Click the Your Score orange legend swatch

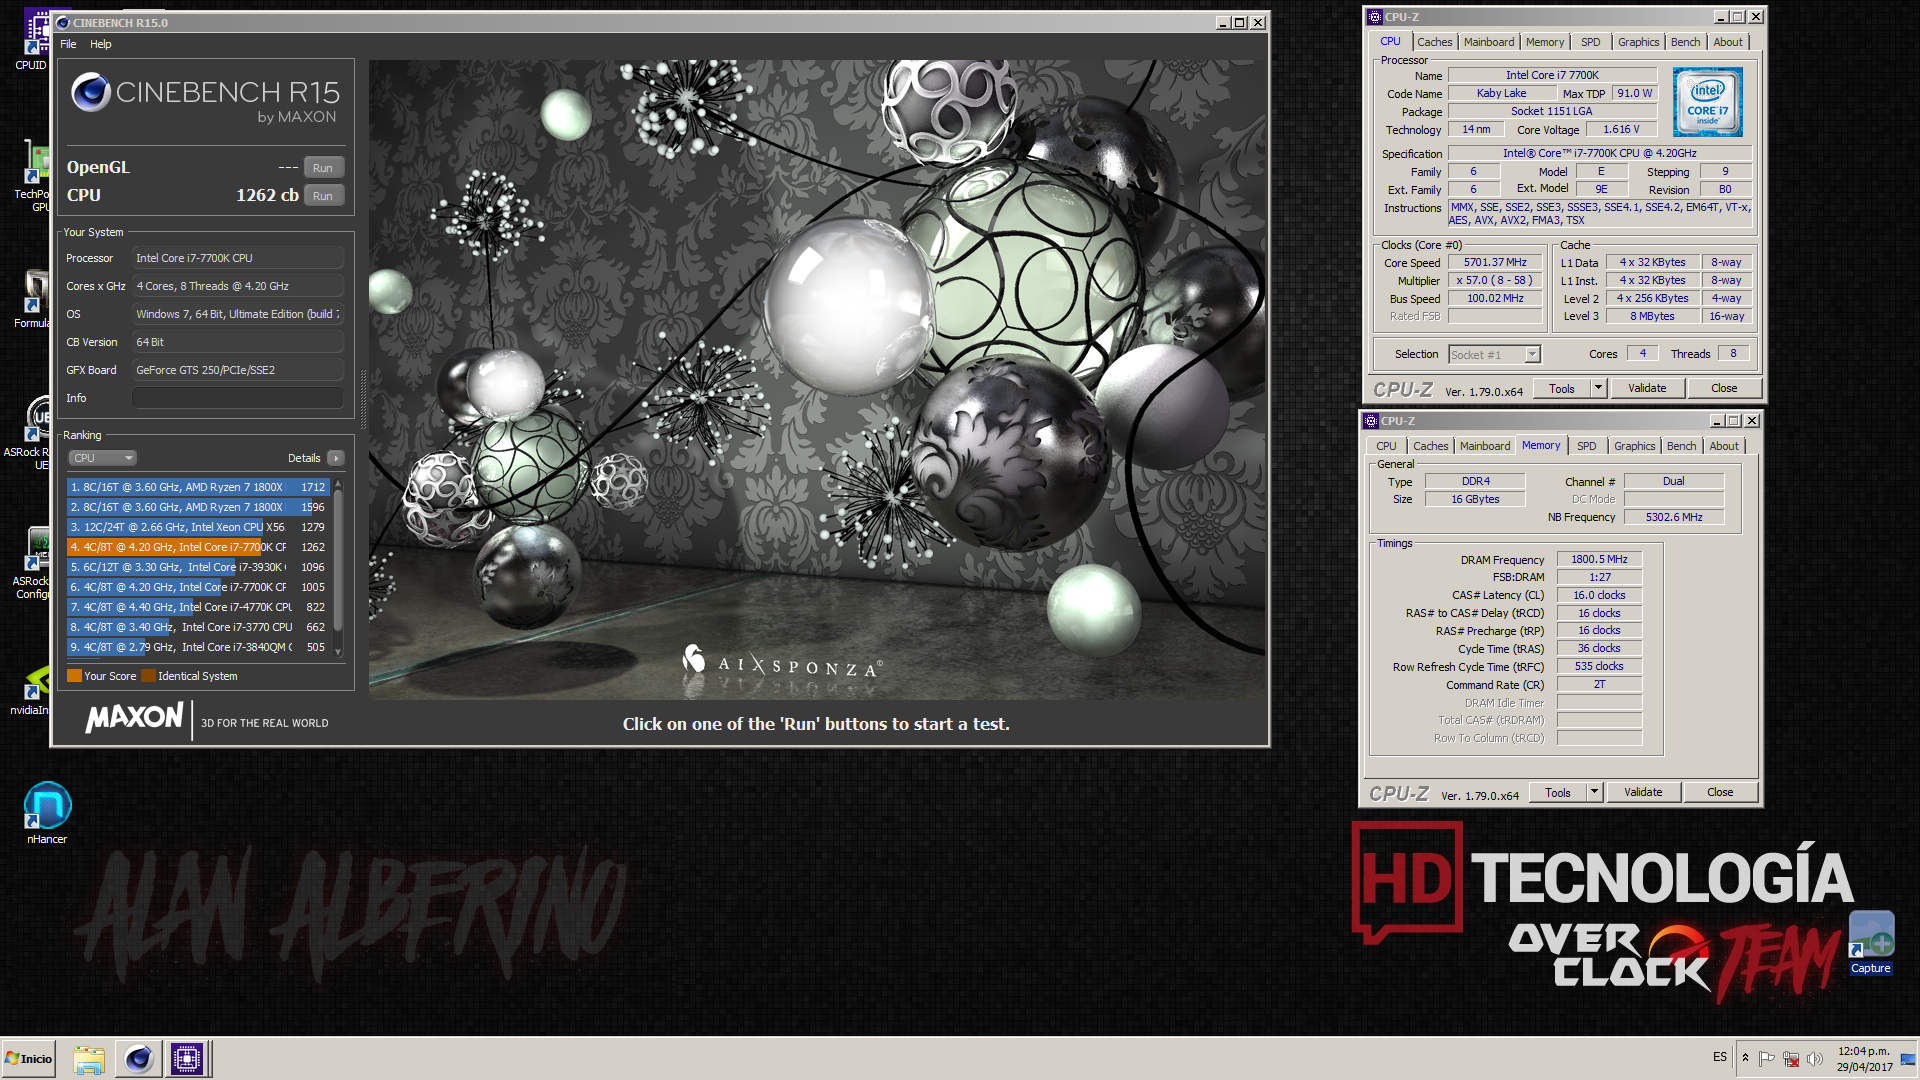[74, 676]
